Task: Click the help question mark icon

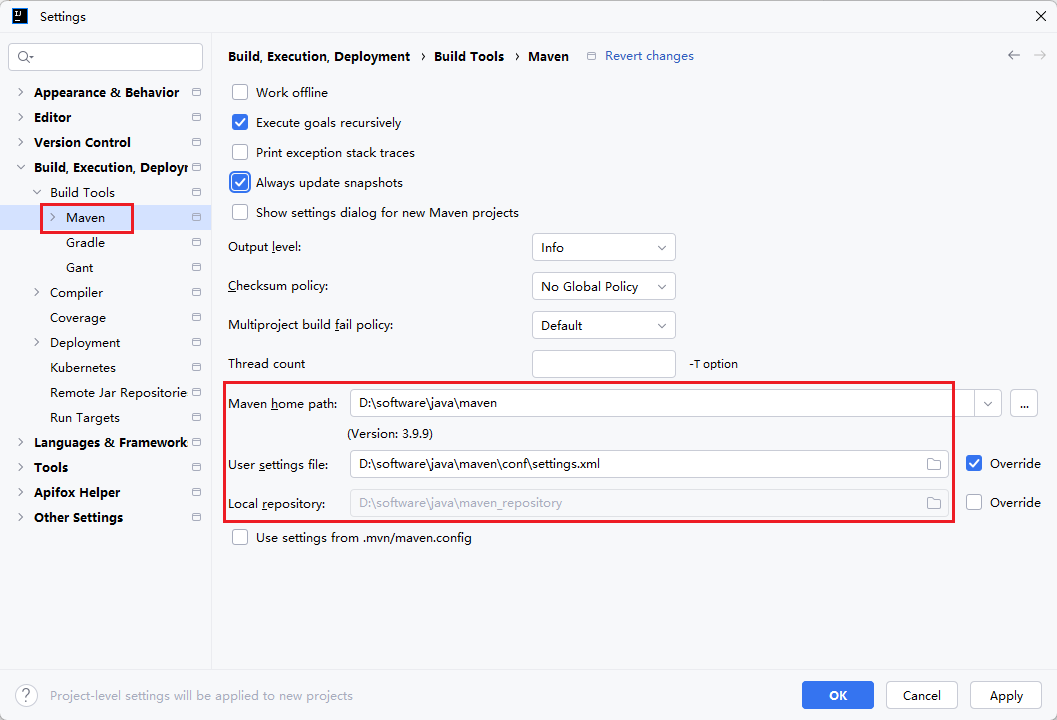Action: tap(28, 695)
